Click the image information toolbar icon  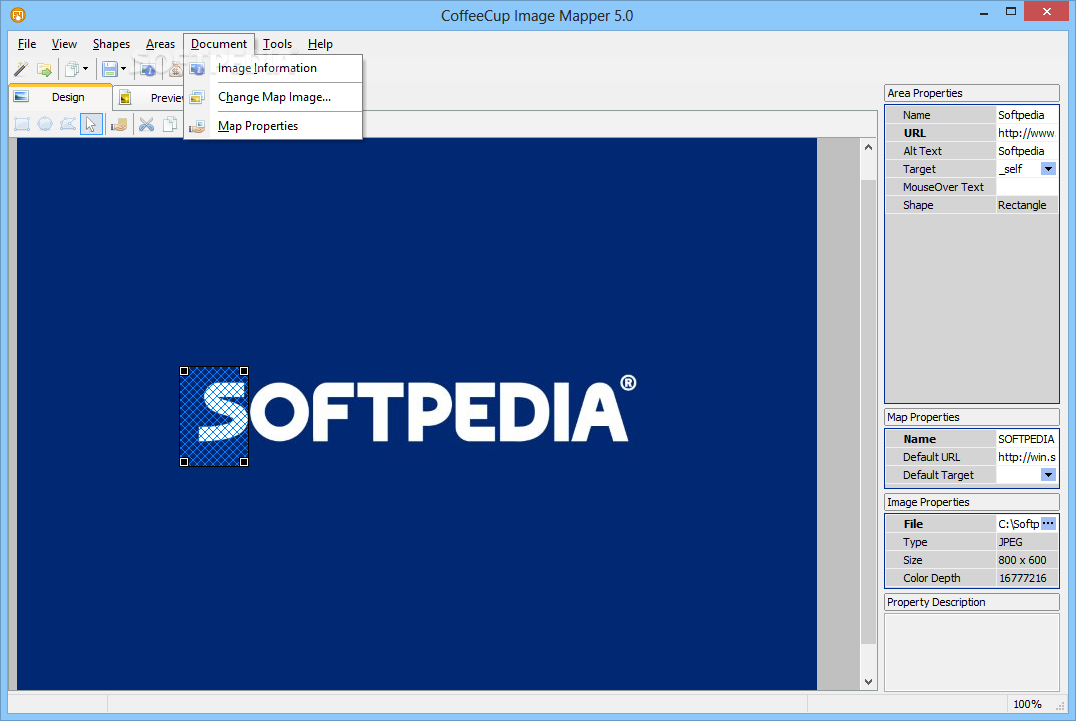[148, 69]
